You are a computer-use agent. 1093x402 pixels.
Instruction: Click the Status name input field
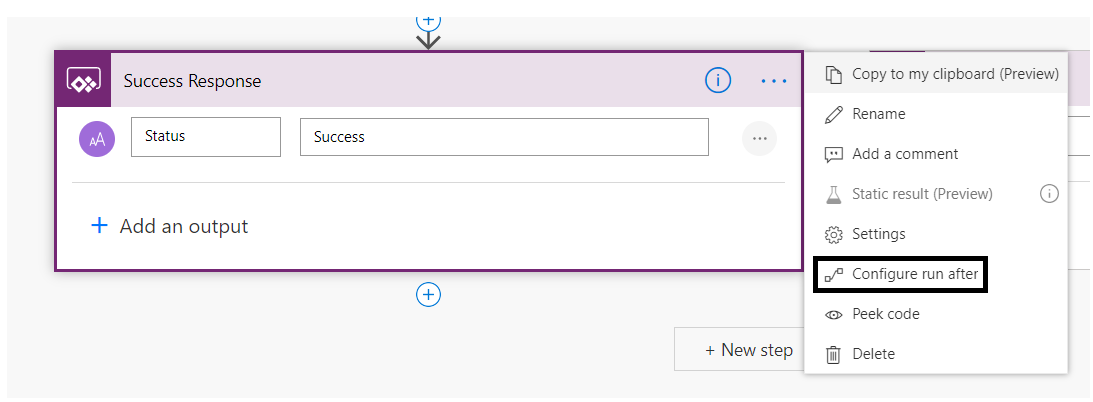click(206, 137)
